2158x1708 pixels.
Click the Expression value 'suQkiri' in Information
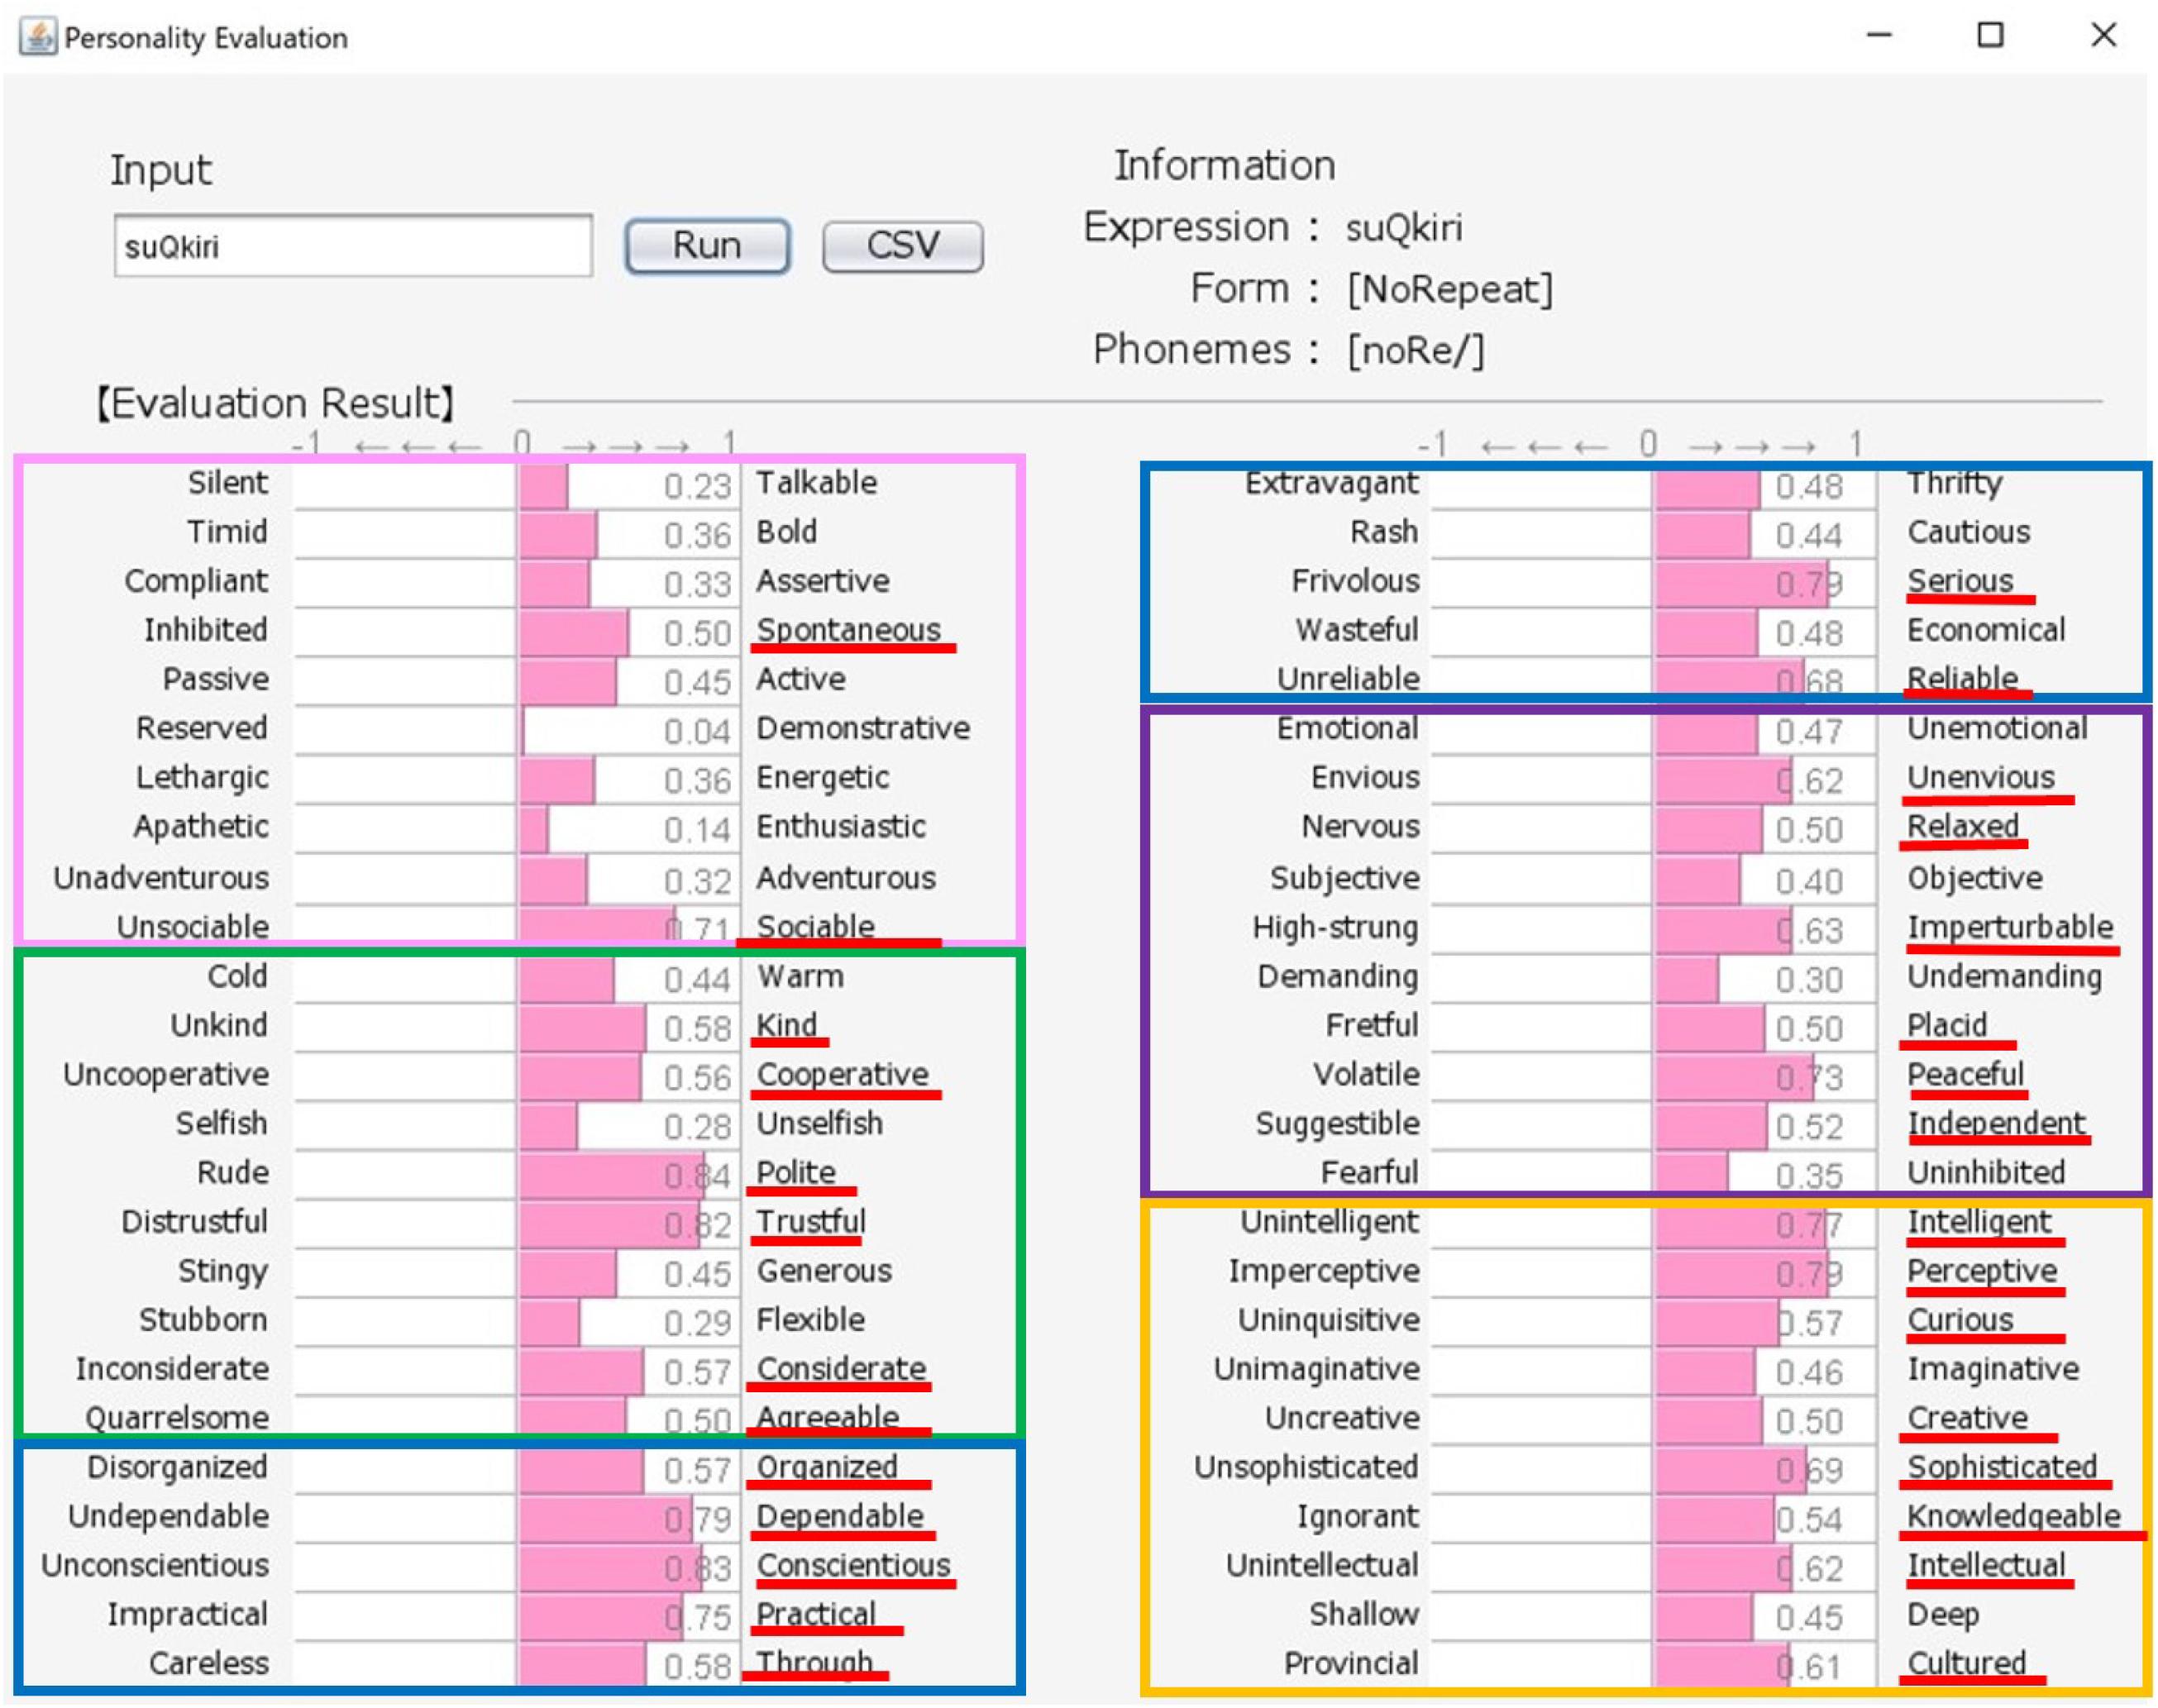1404,228
